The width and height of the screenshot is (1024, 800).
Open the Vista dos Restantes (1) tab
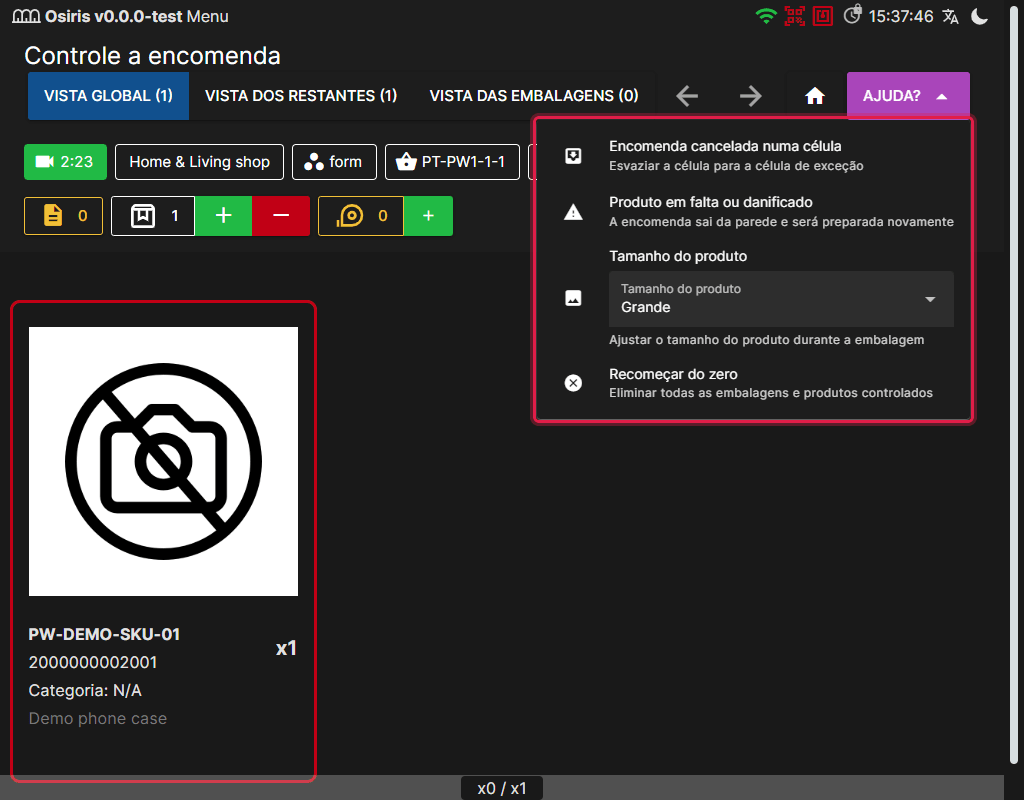click(x=301, y=96)
